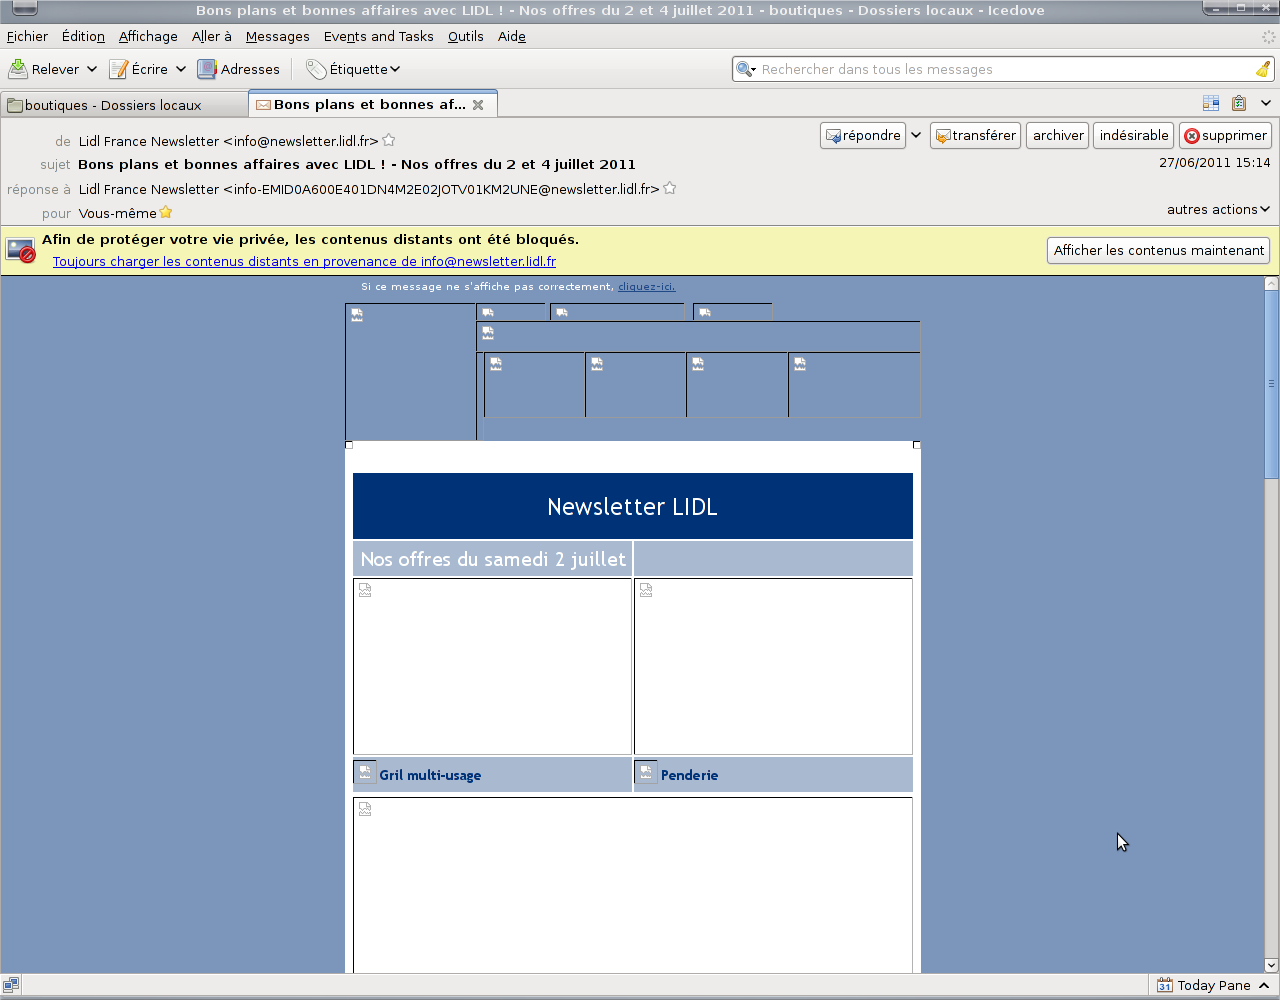Click the blocked image above Gril multi-usage
Viewport: 1280px width, 1000px height.
492,666
